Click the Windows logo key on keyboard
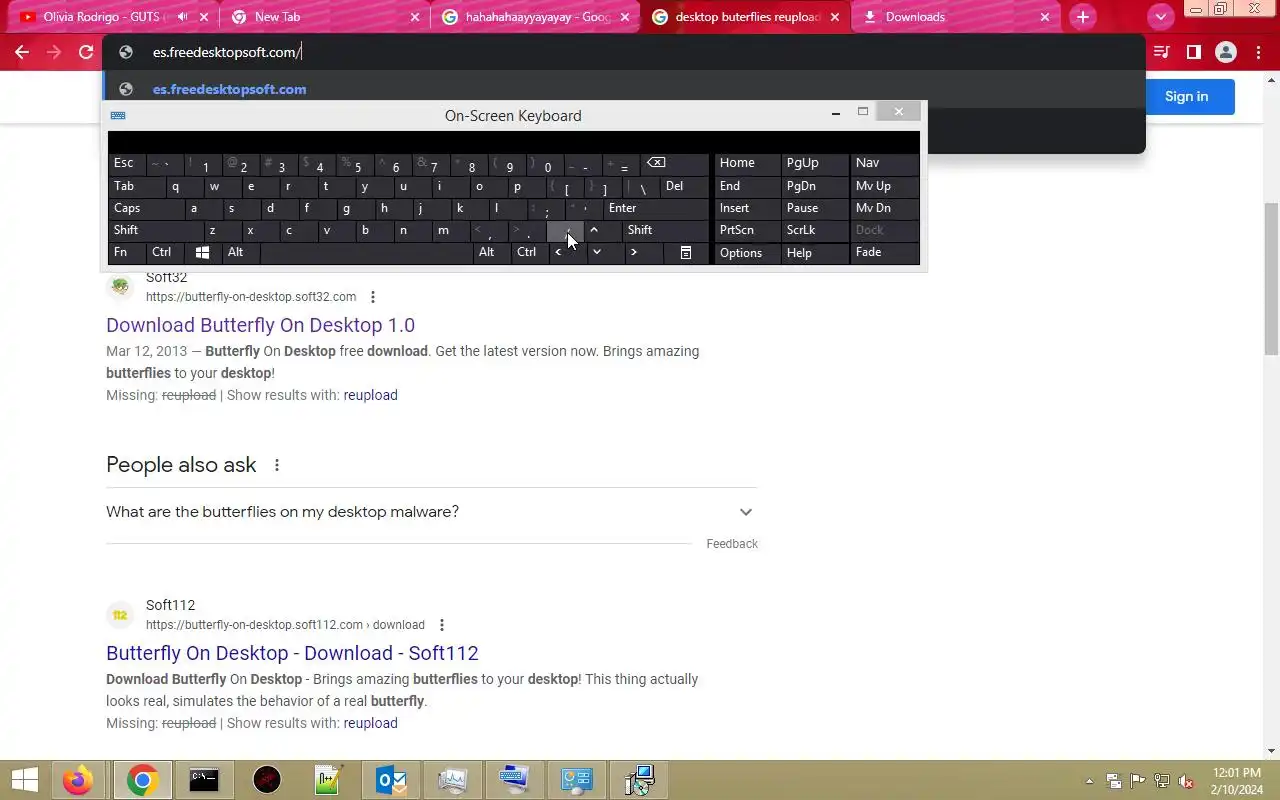Viewport: 1280px width, 800px height. [202, 253]
